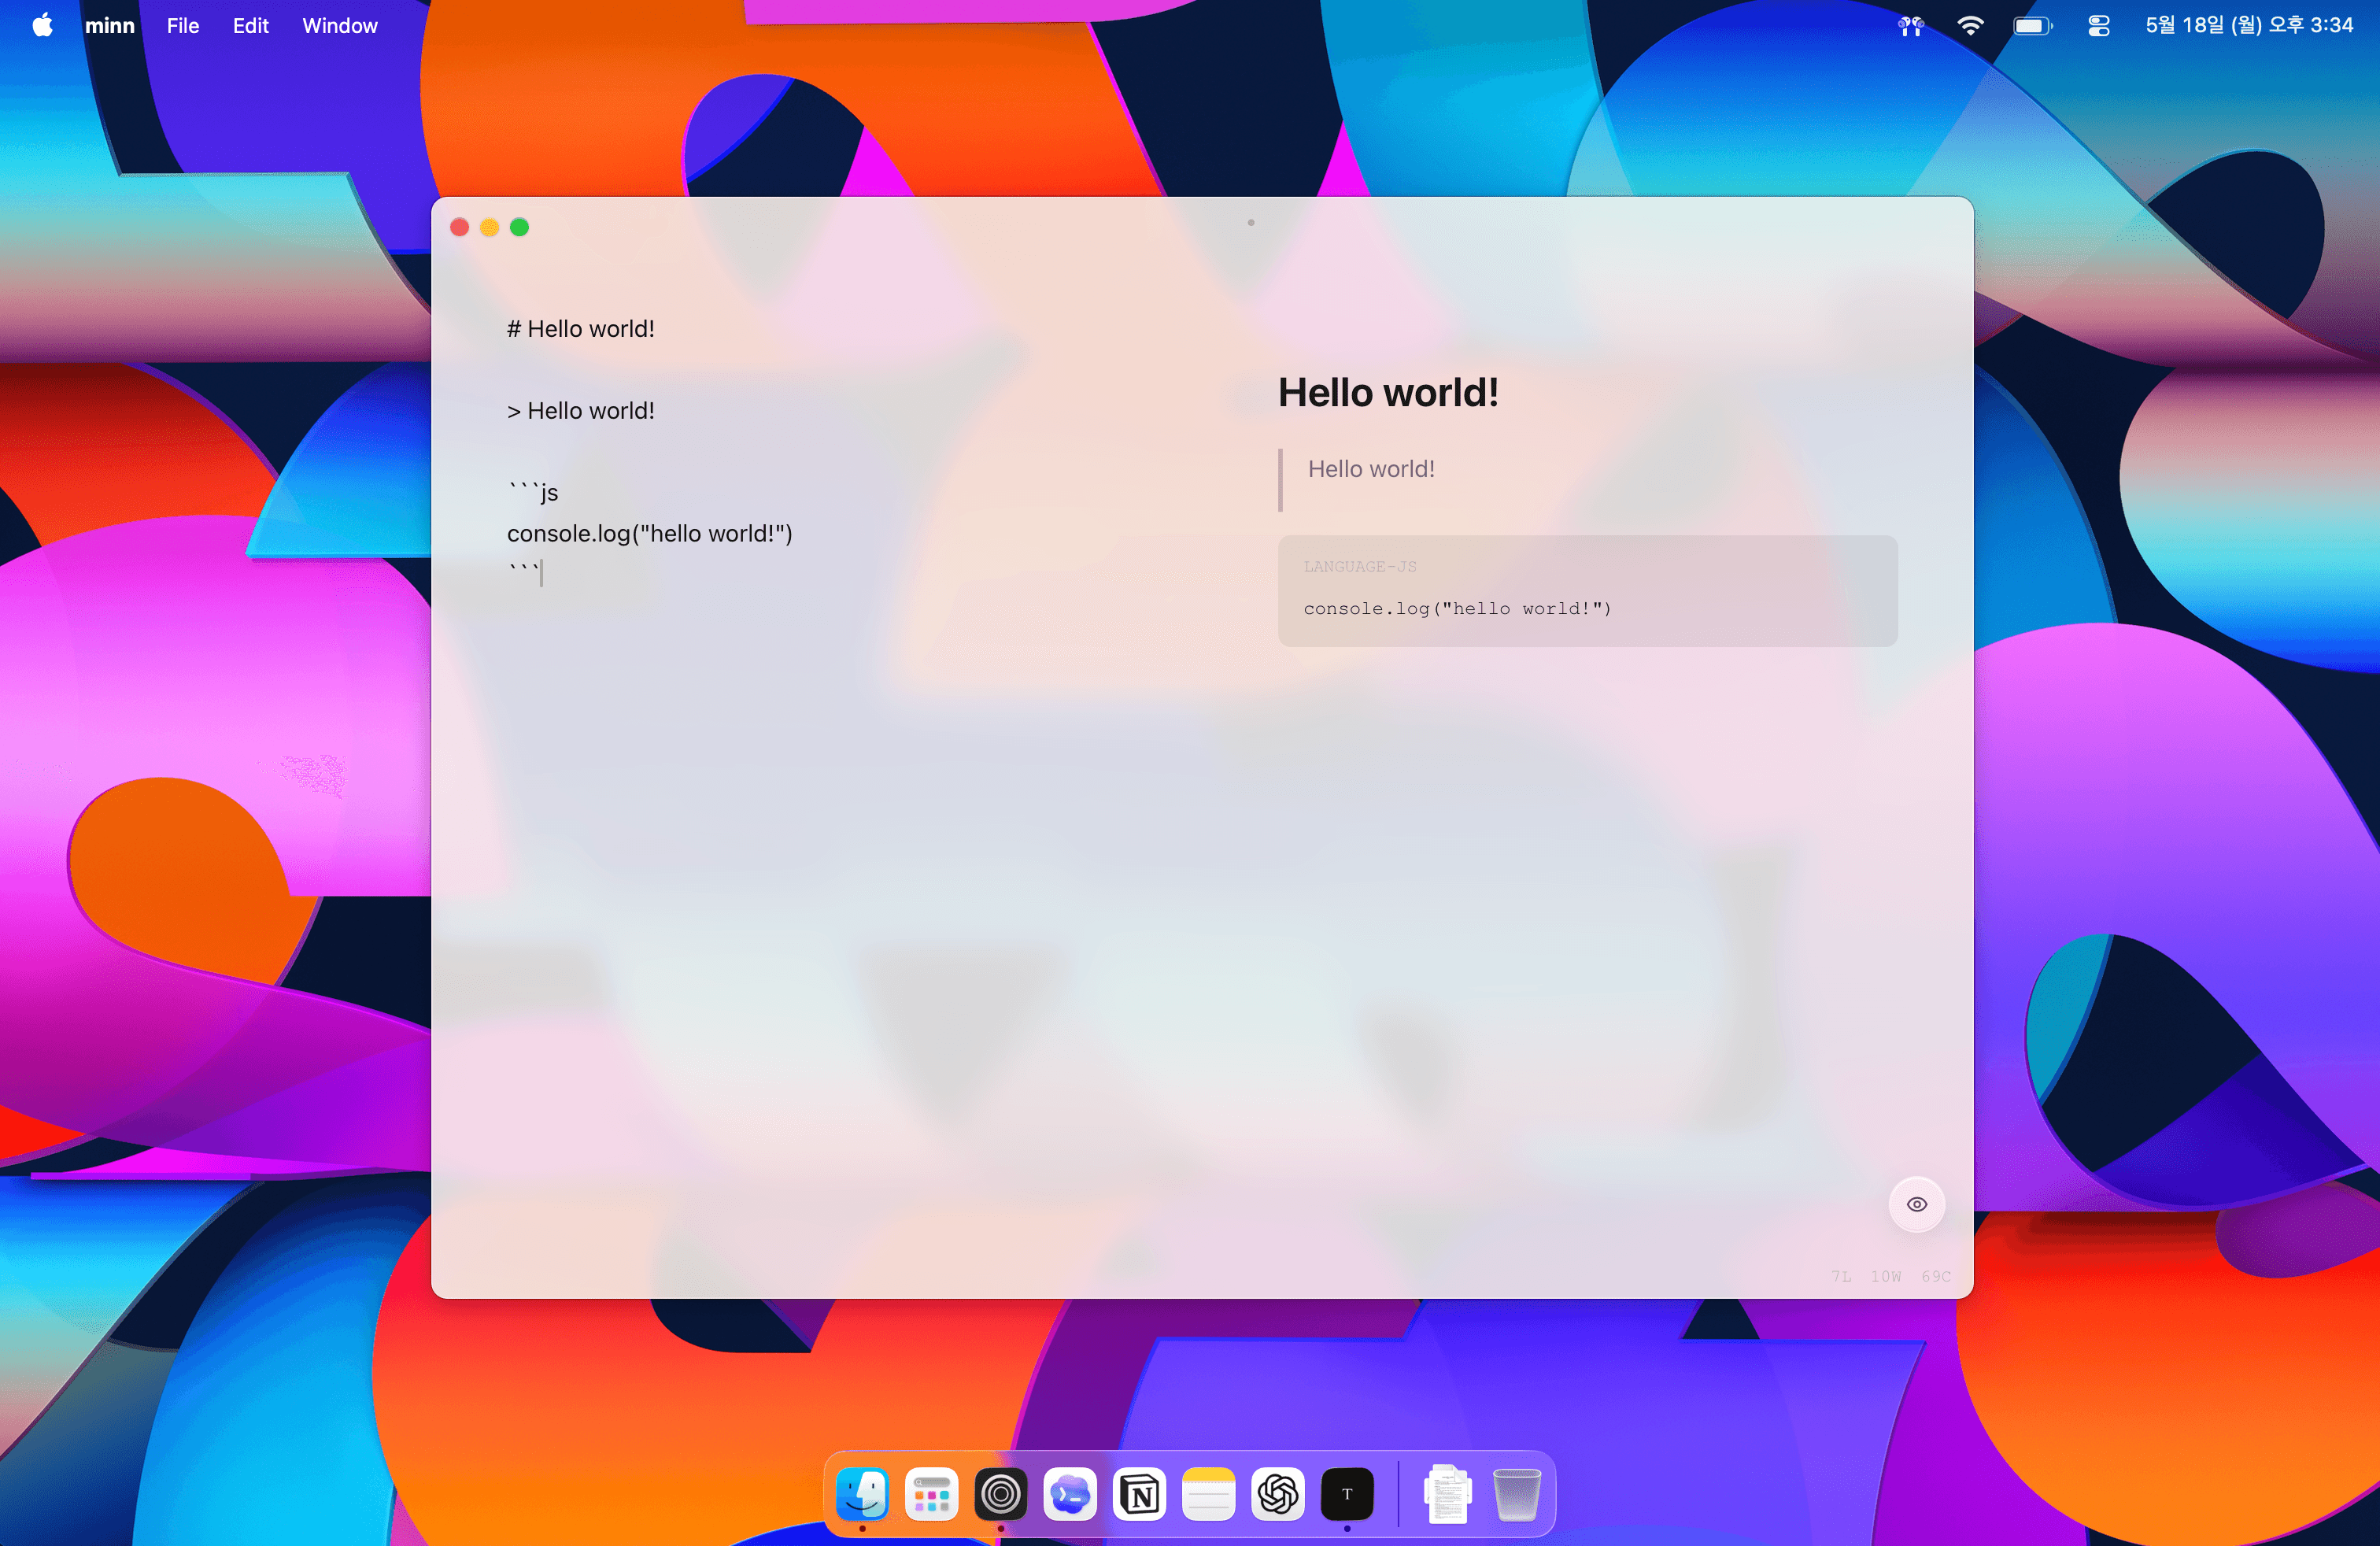Click the "69C" character count in the status bar
The width and height of the screenshot is (2380, 1546).
1936,1277
